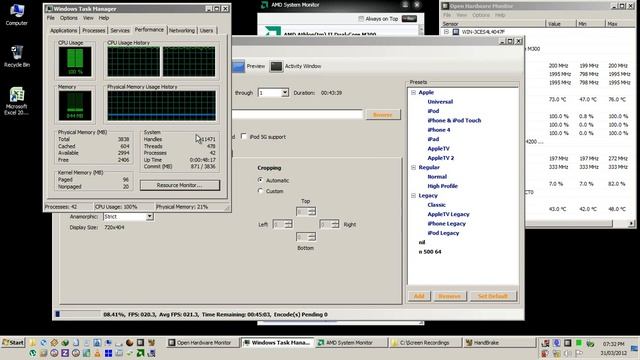Click the Left cropping stepper
The height and width of the screenshot is (360, 640).
pos(282,224)
